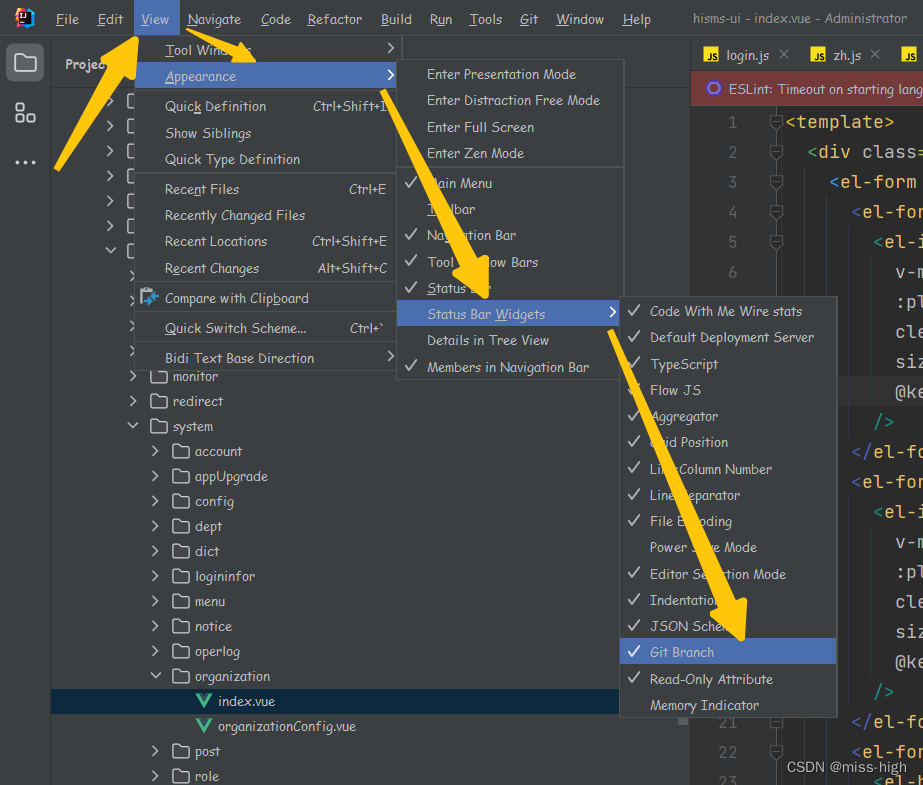Choose Enter Zen Mode
This screenshot has height=785, width=923.
[x=510, y=153]
